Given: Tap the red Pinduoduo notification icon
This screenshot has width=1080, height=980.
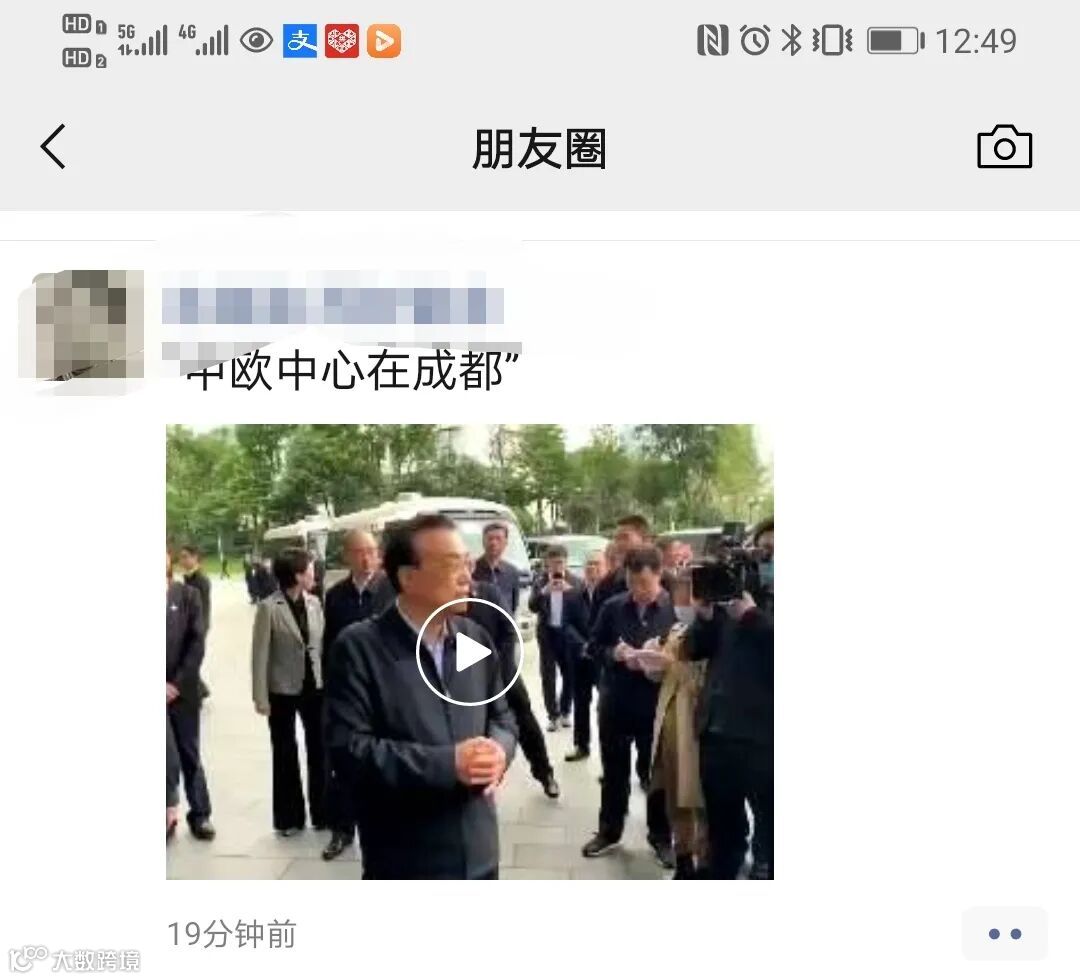Looking at the screenshot, I should pyautogui.click(x=342, y=41).
